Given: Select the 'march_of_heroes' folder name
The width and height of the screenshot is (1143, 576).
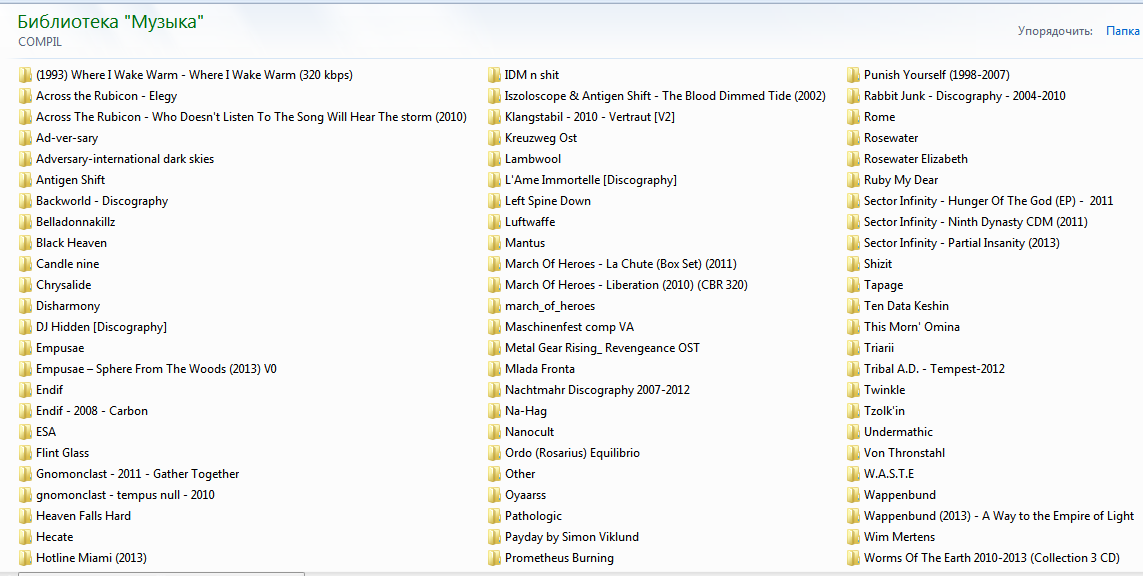Looking at the screenshot, I should point(550,306).
